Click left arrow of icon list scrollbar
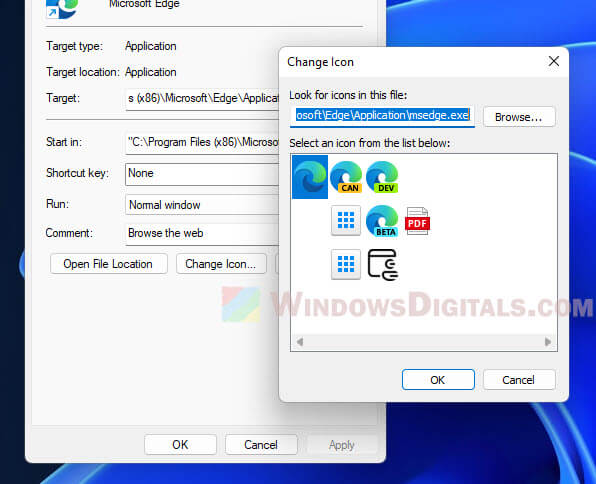Viewport: 596px width, 484px height. click(300, 342)
